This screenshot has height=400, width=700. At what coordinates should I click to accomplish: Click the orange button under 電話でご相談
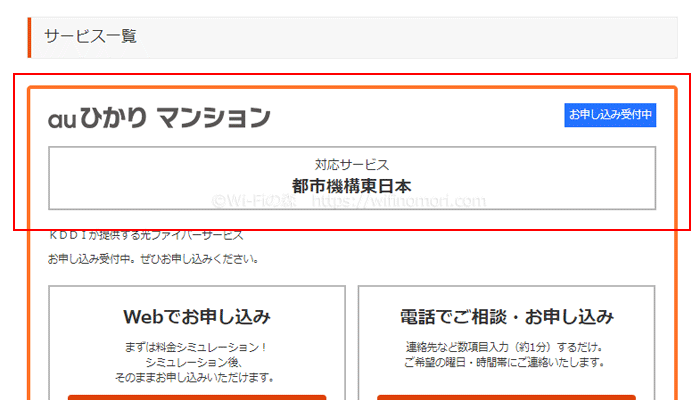pos(506,397)
